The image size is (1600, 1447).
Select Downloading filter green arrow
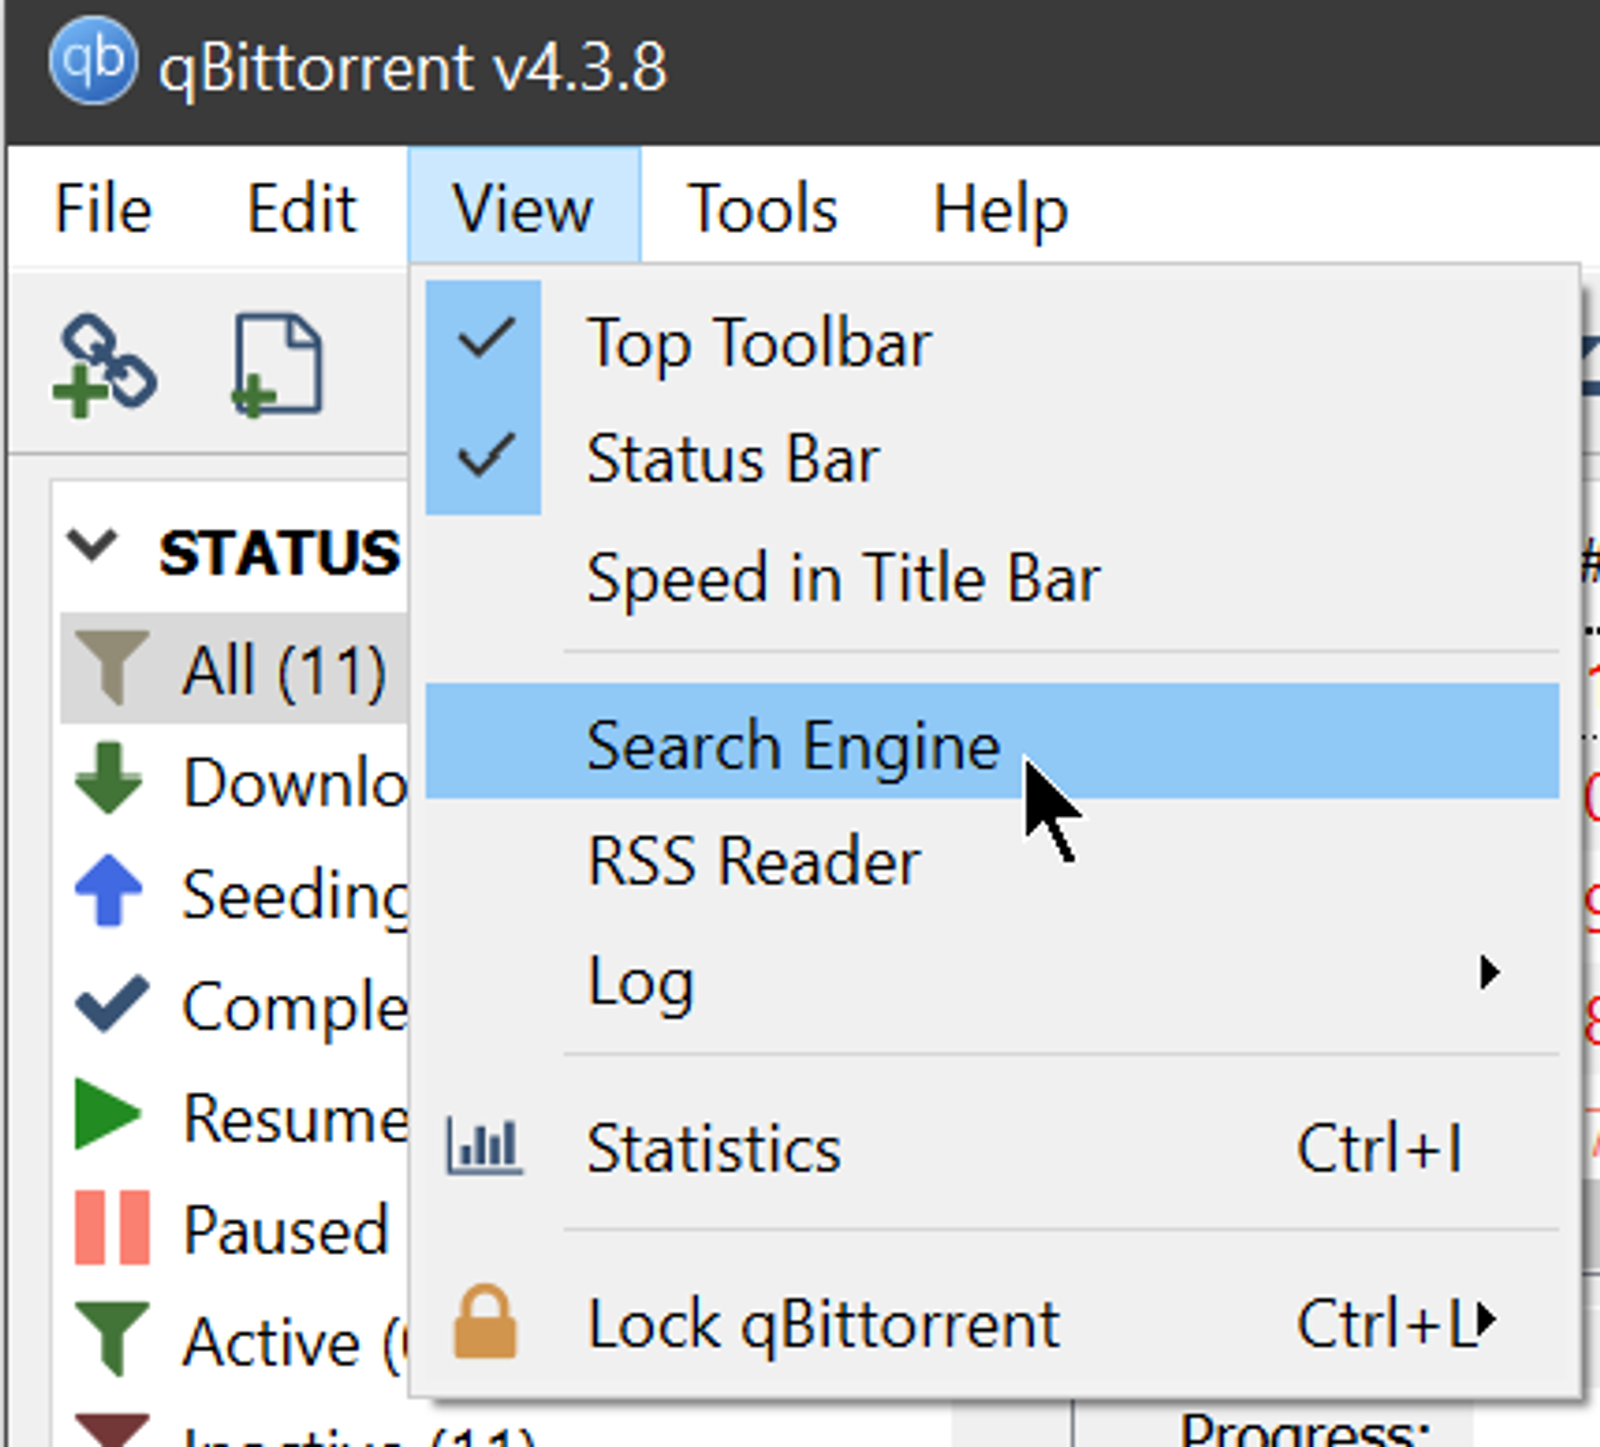(109, 778)
